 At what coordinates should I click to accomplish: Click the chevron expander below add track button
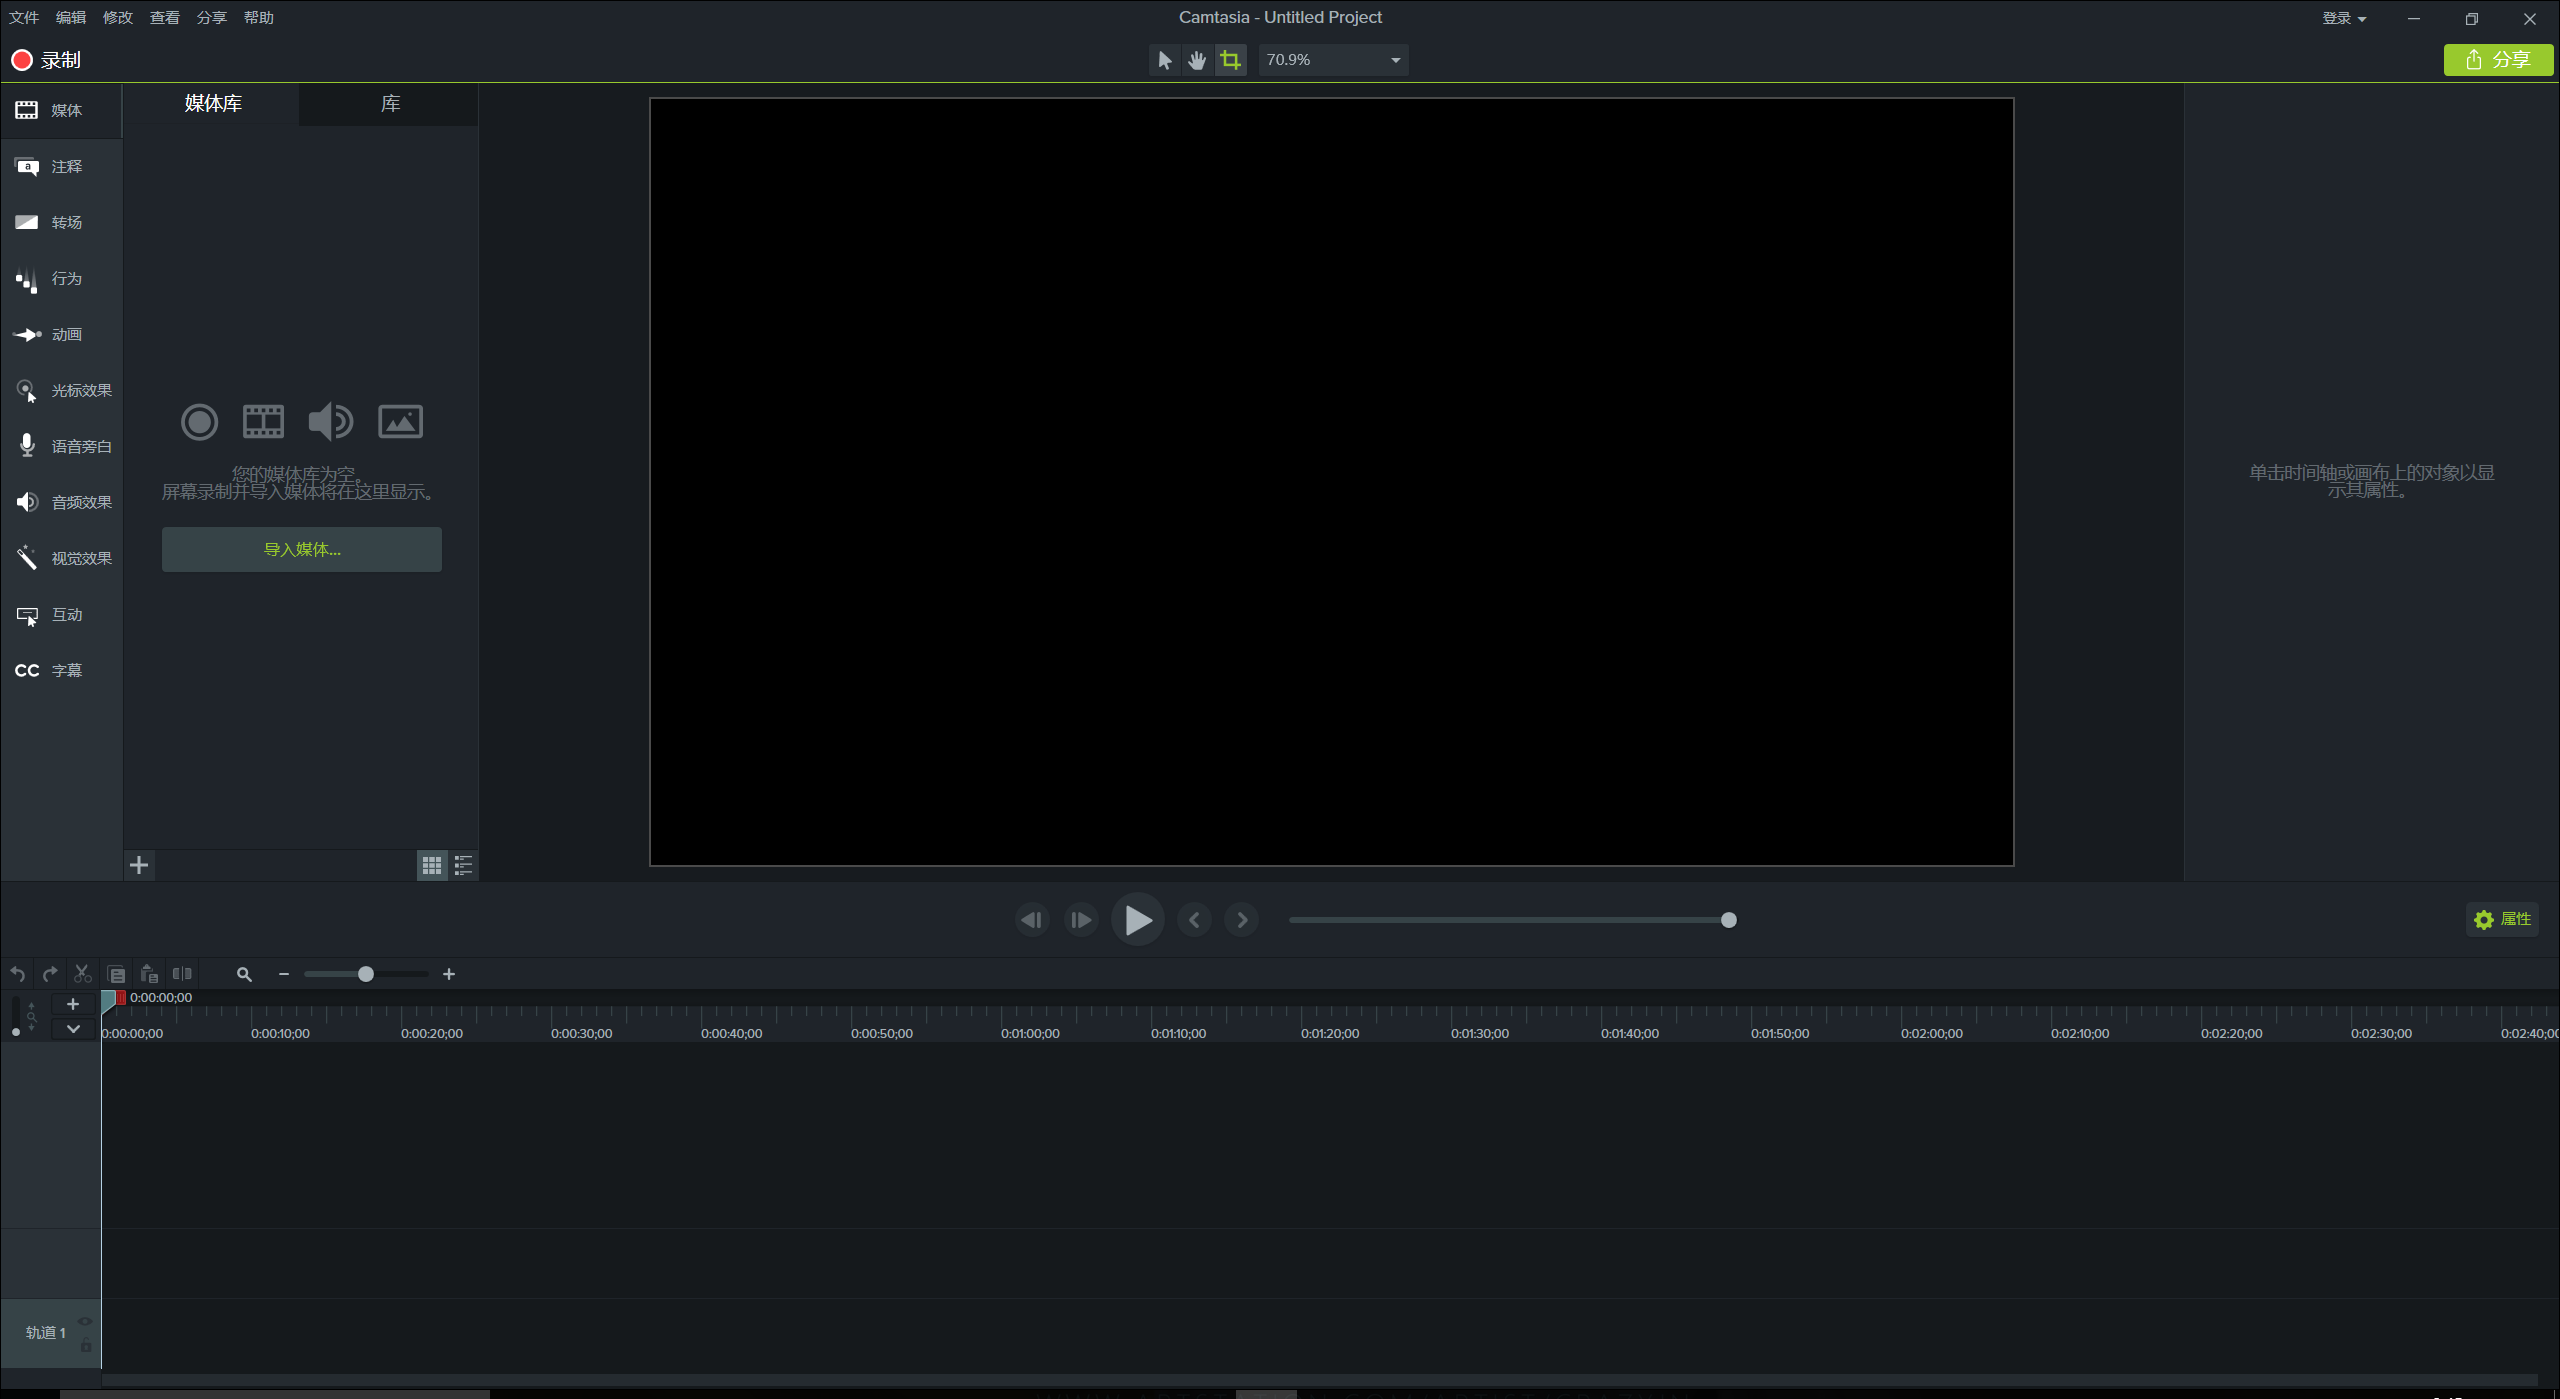pyautogui.click(x=73, y=1029)
